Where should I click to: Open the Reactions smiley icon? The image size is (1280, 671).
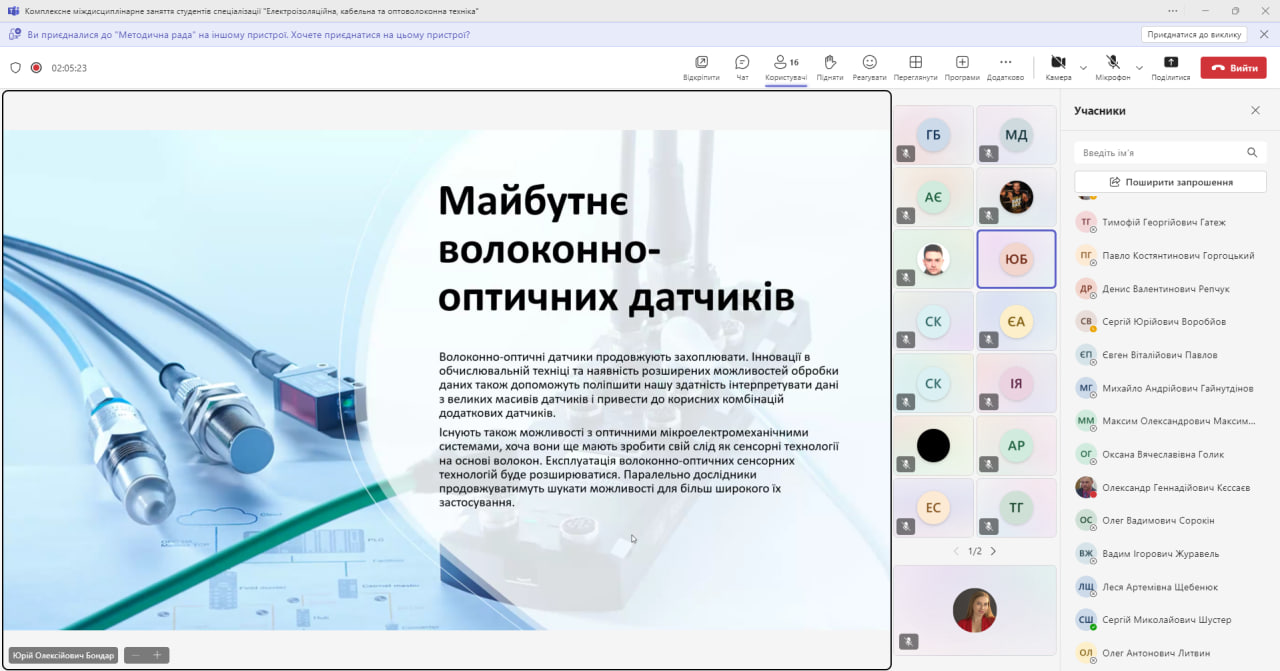(x=869, y=63)
